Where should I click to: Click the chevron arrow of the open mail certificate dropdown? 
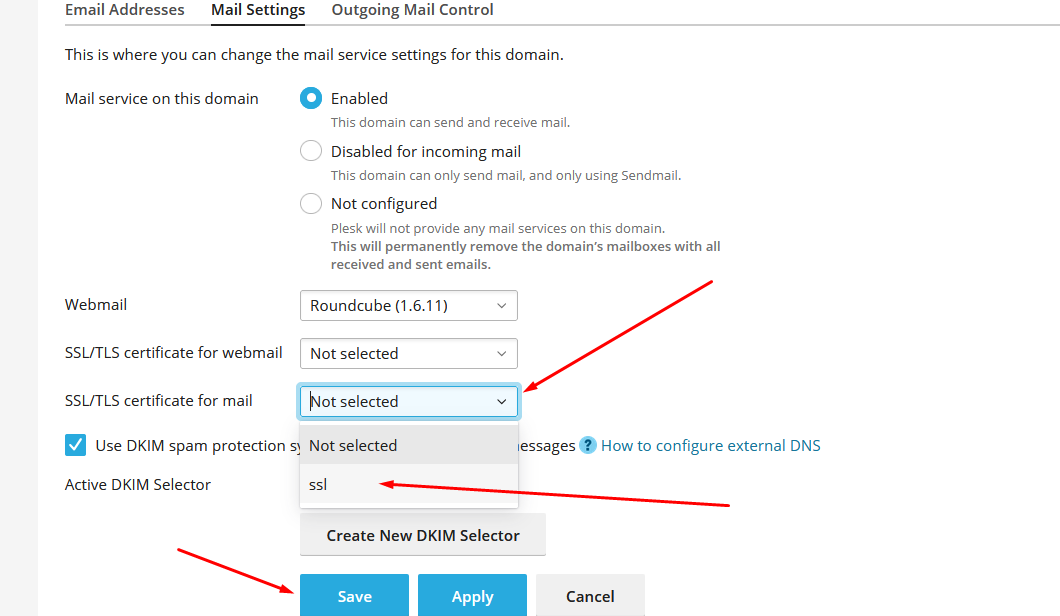tap(501, 402)
